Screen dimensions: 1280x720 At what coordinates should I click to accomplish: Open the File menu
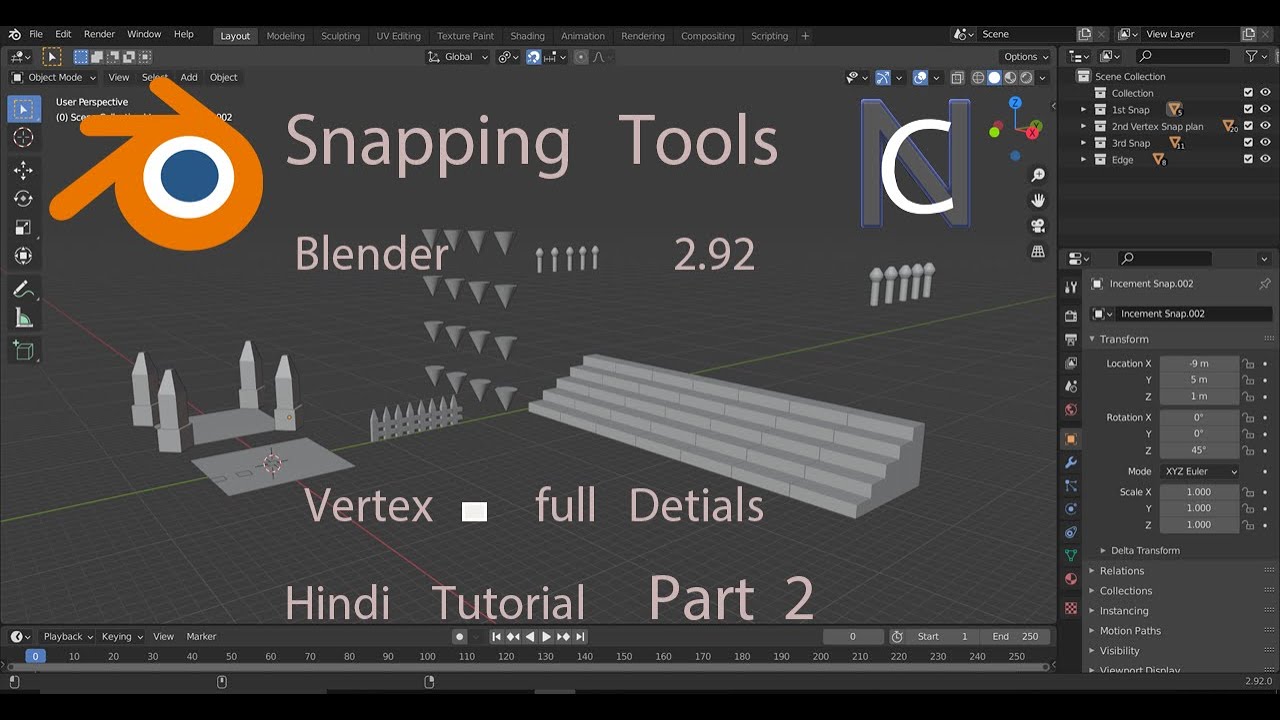pyautogui.click(x=36, y=34)
